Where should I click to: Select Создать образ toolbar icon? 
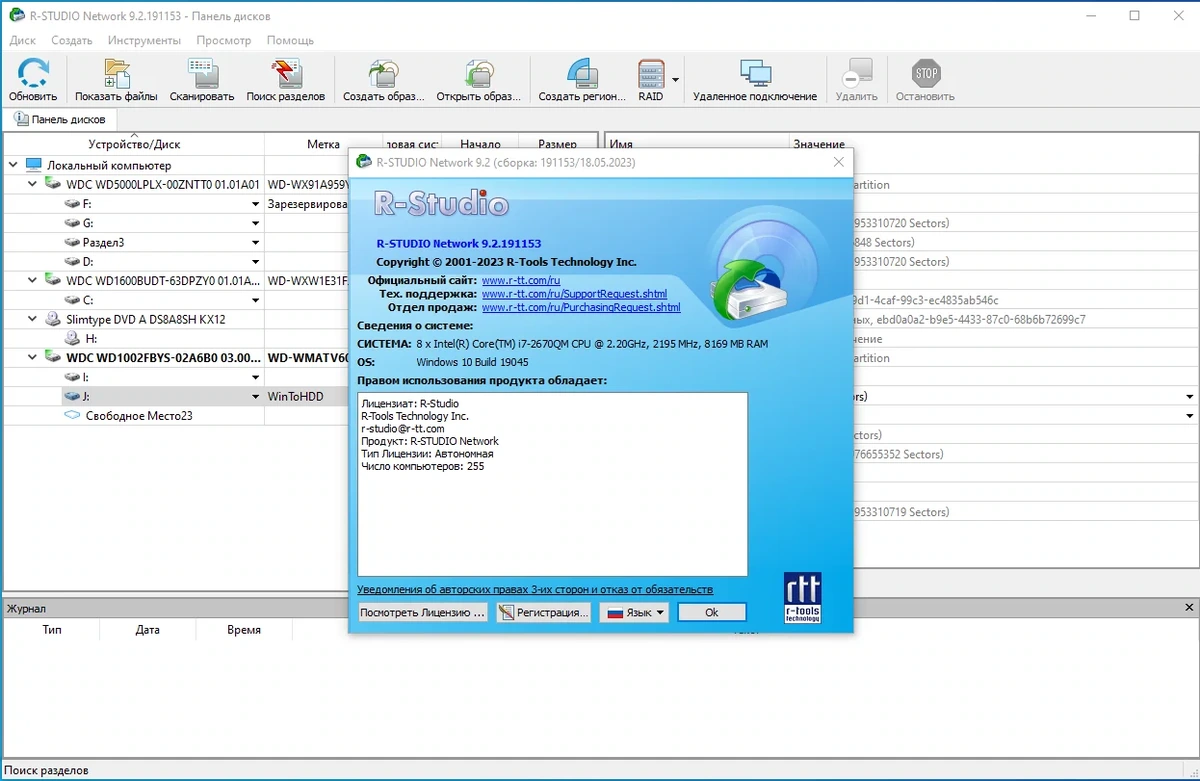click(383, 74)
